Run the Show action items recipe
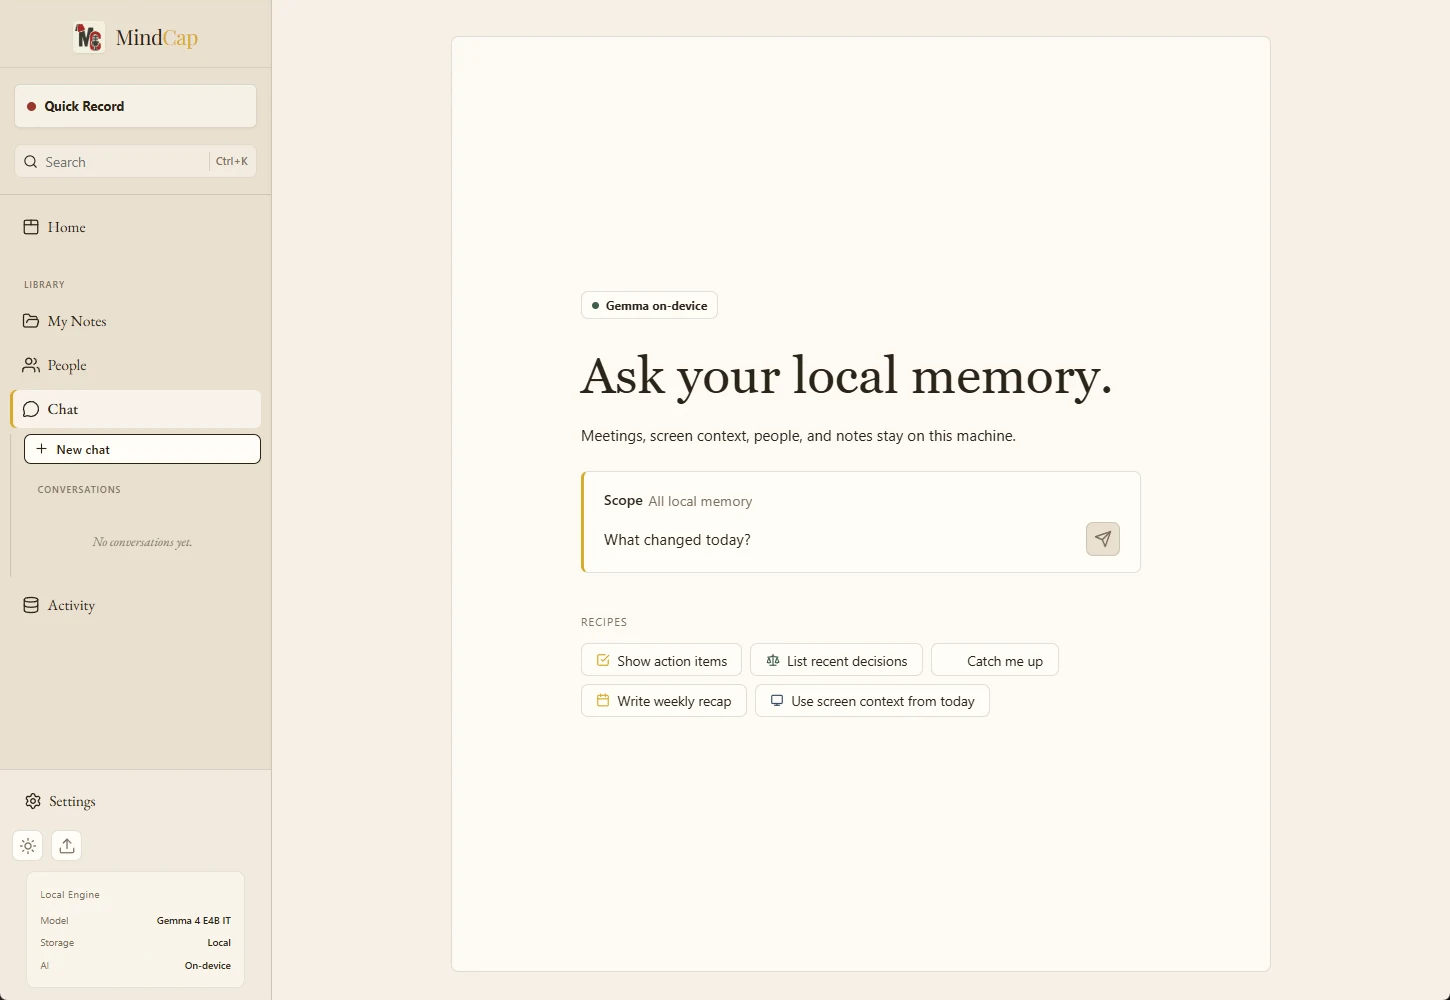 (x=661, y=661)
